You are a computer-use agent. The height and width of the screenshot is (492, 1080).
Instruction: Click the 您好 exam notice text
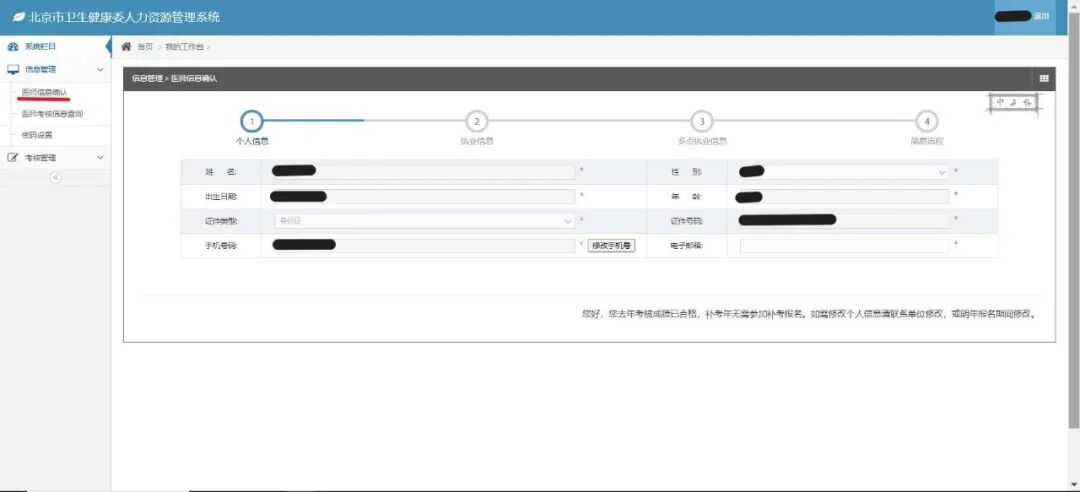809,314
